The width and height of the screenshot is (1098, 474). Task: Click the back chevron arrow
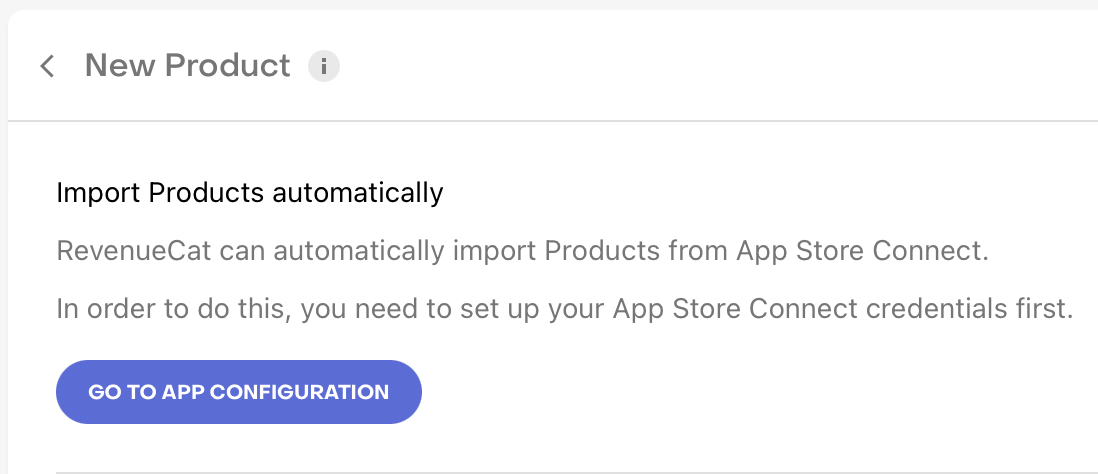(47, 67)
